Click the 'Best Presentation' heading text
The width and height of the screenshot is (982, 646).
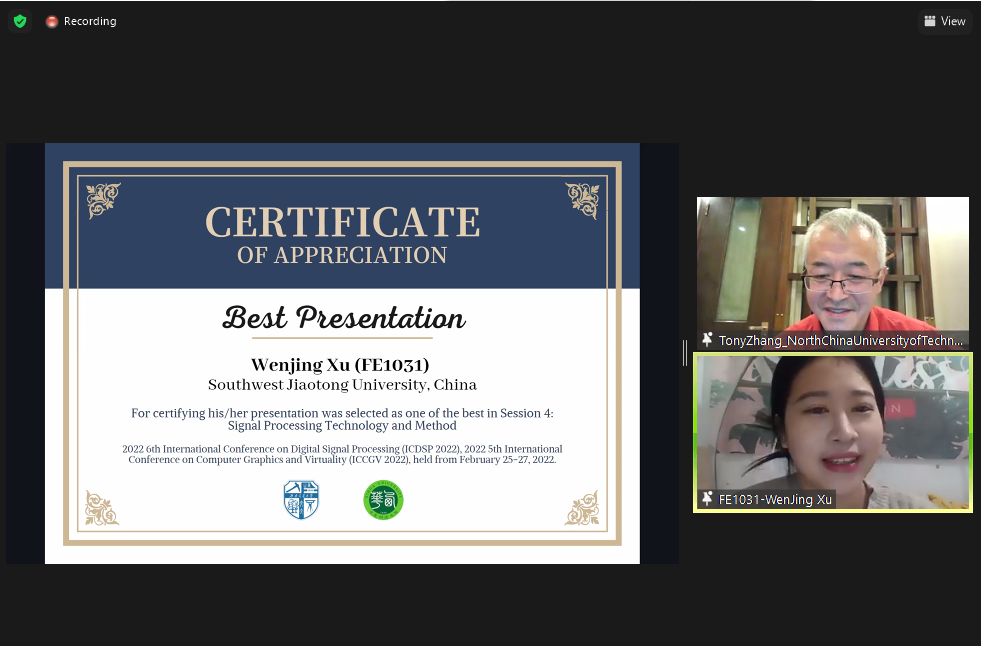[x=344, y=318]
